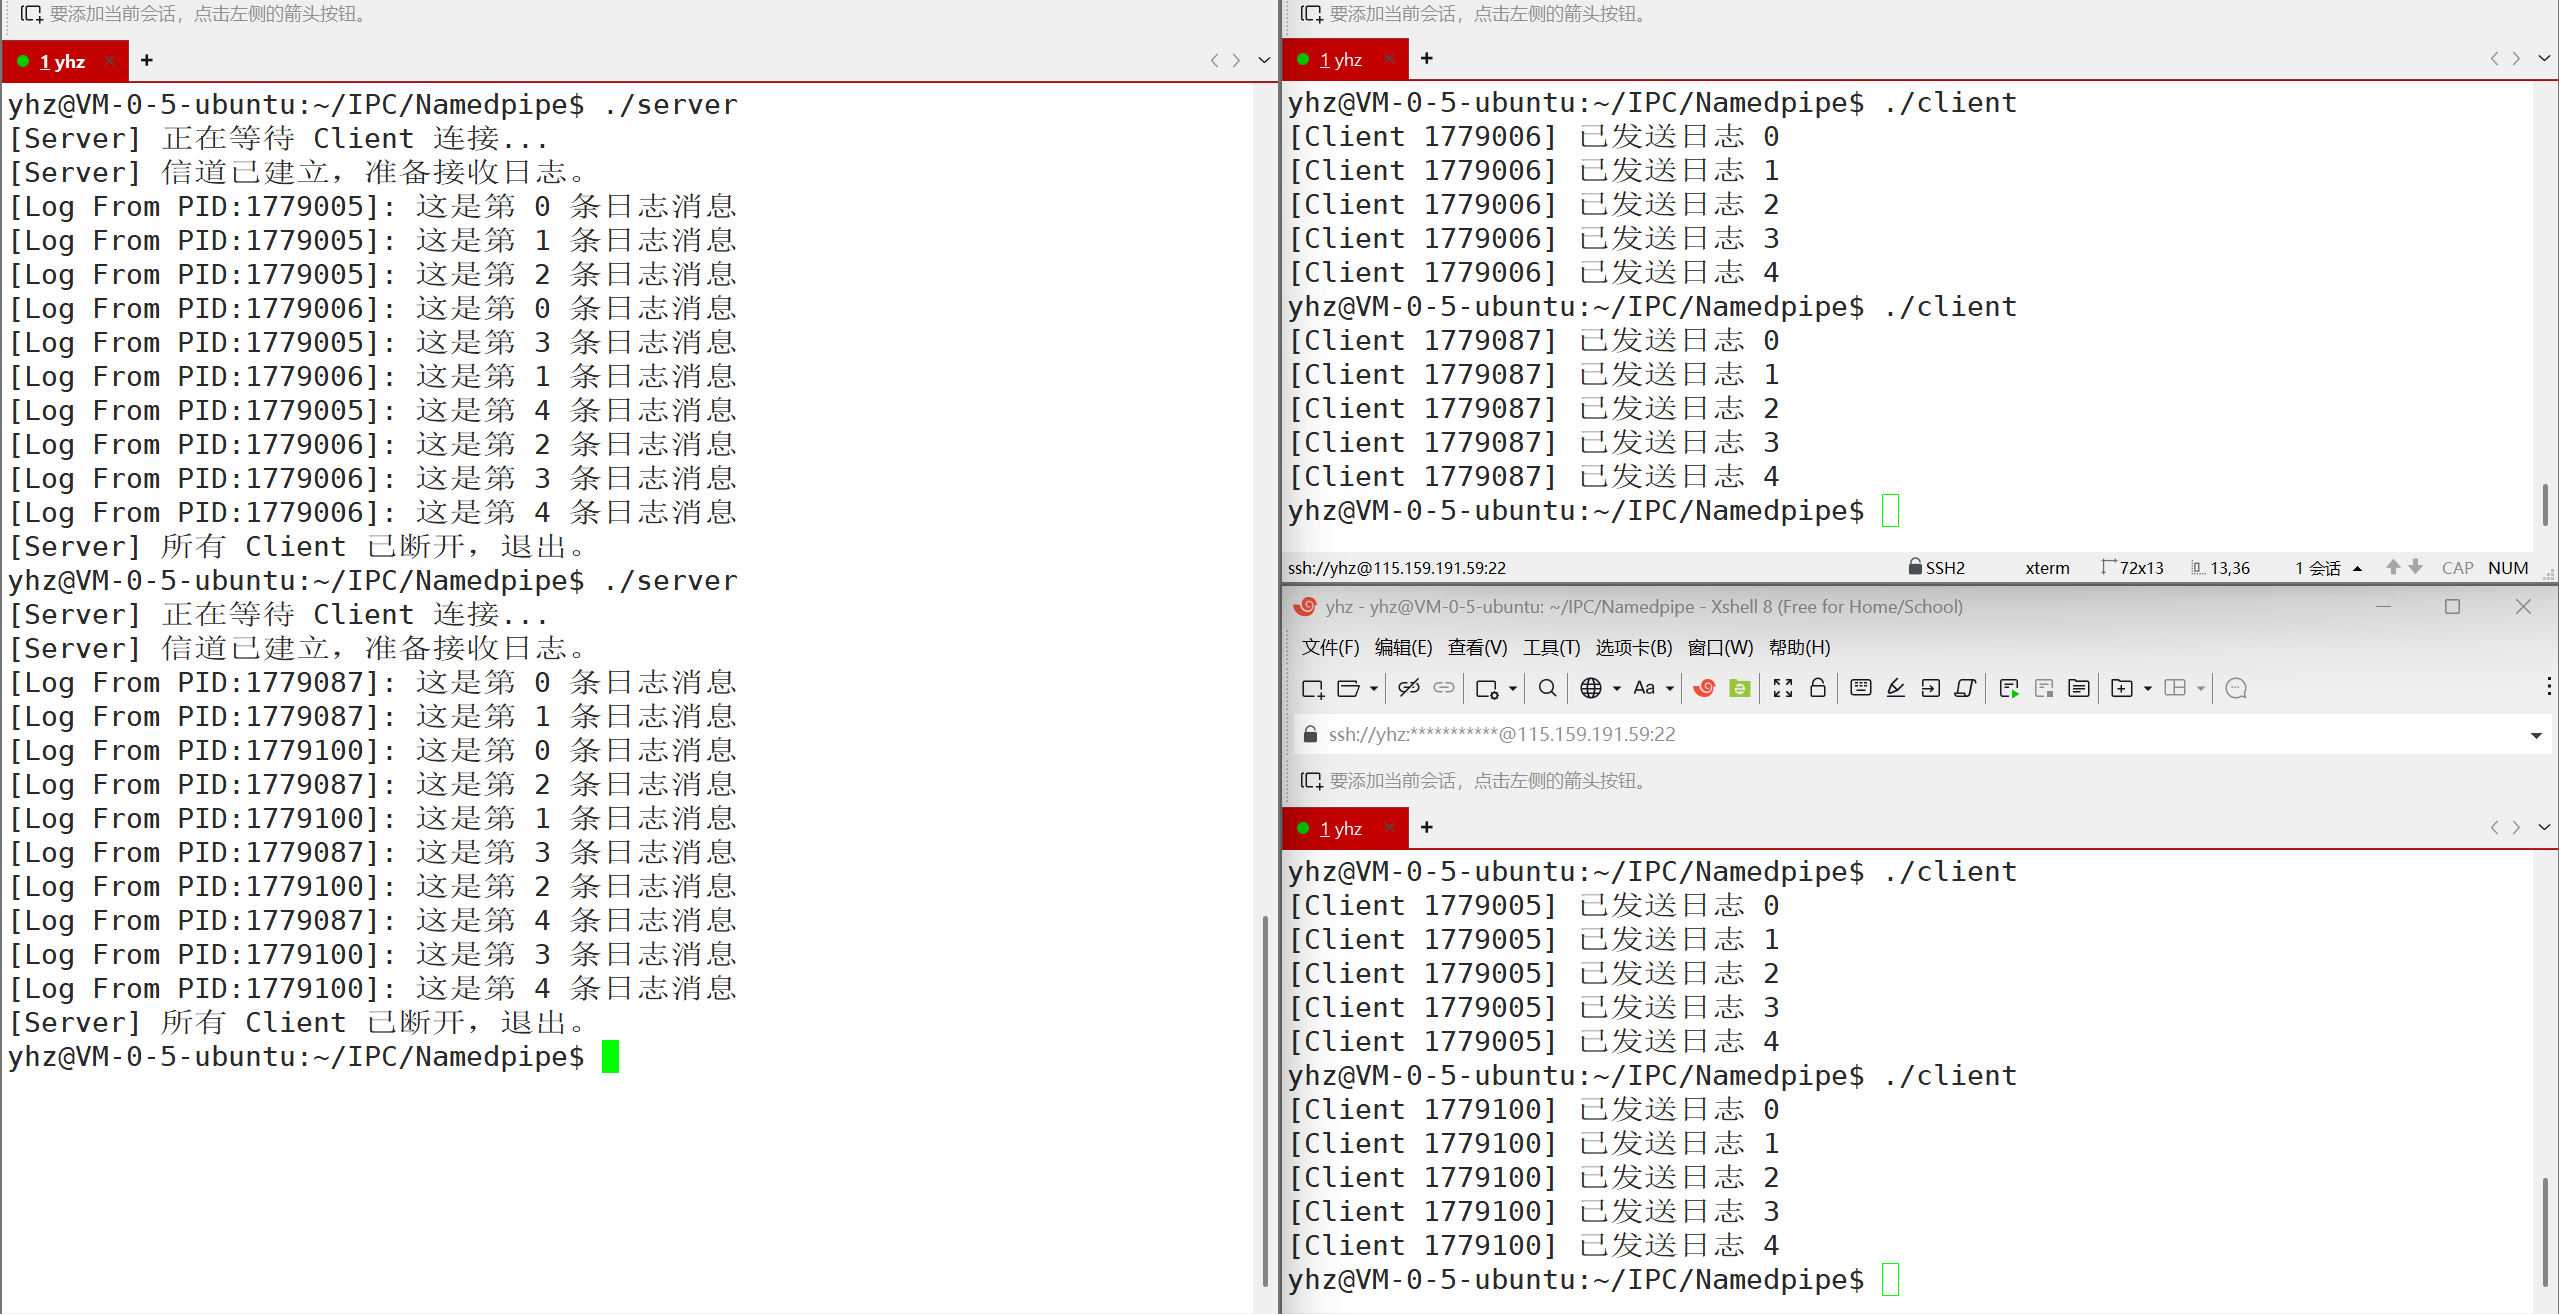Toggle the virtual keyboard icon
This screenshot has width=2559, height=1314.
(1860, 688)
